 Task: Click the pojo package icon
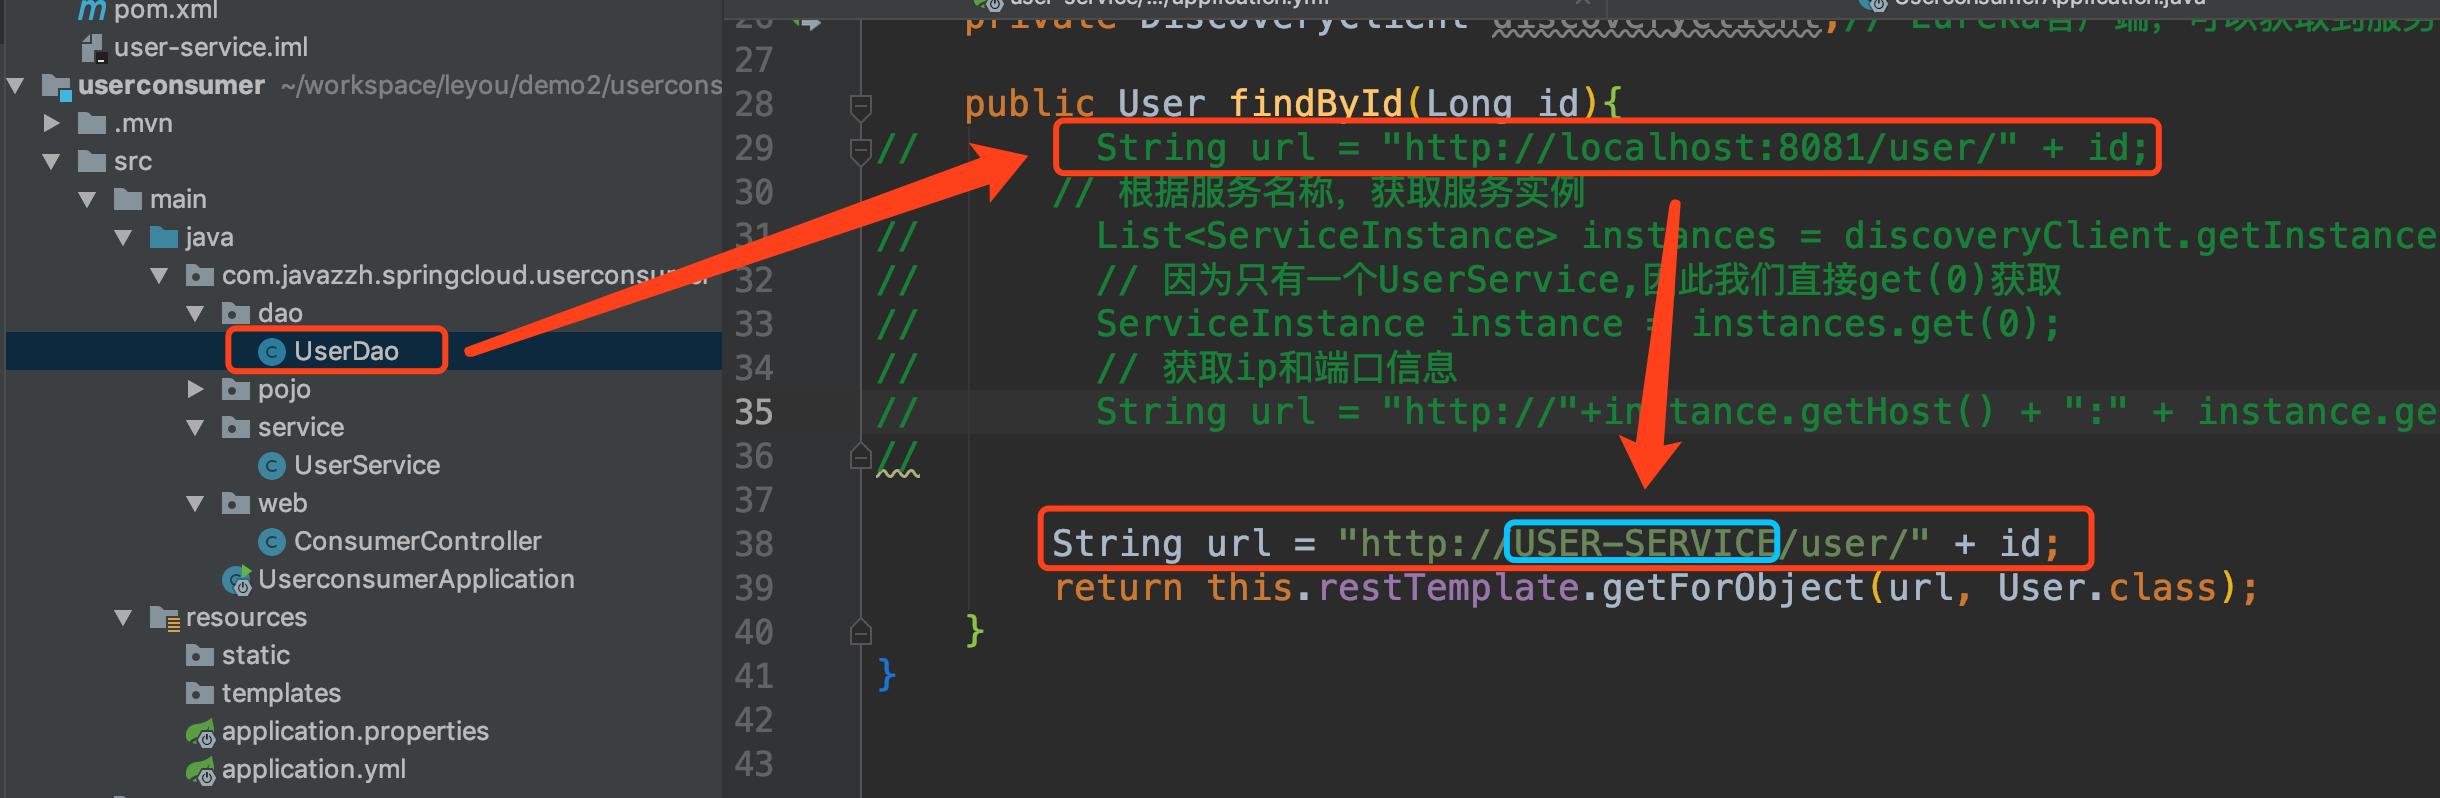[x=236, y=390]
